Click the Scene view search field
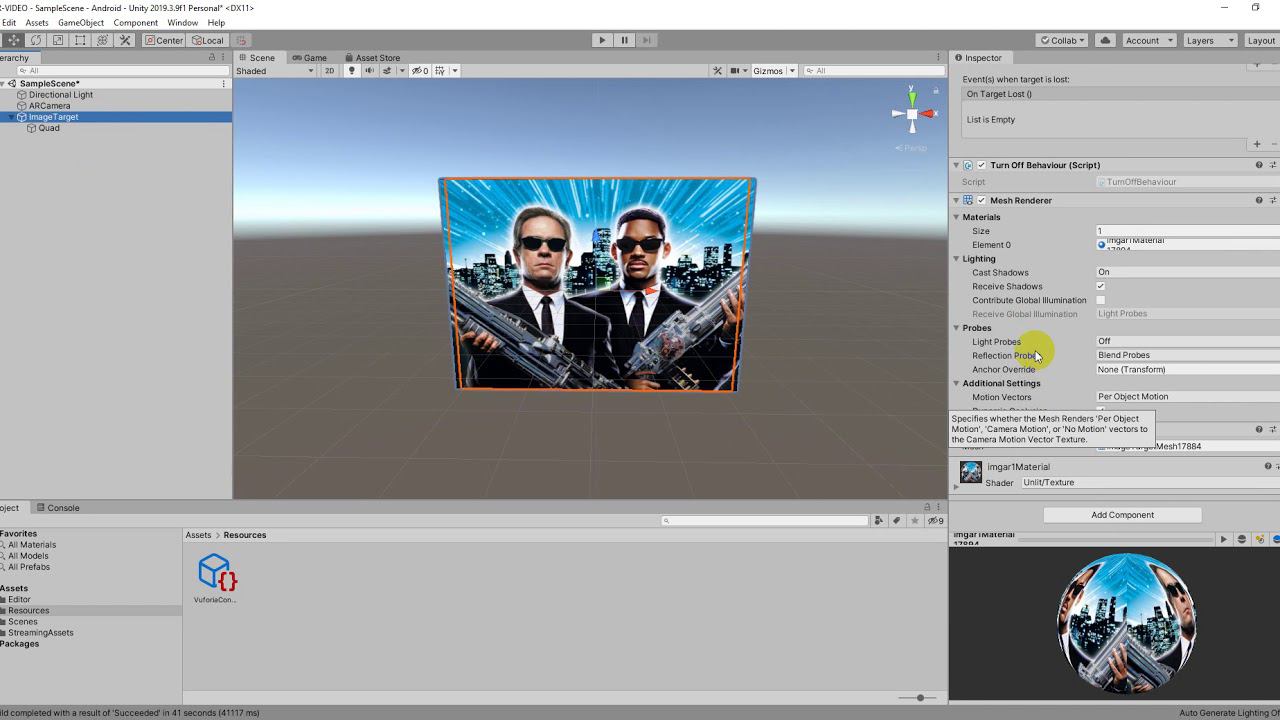This screenshot has height=720, width=1280. click(873, 71)
